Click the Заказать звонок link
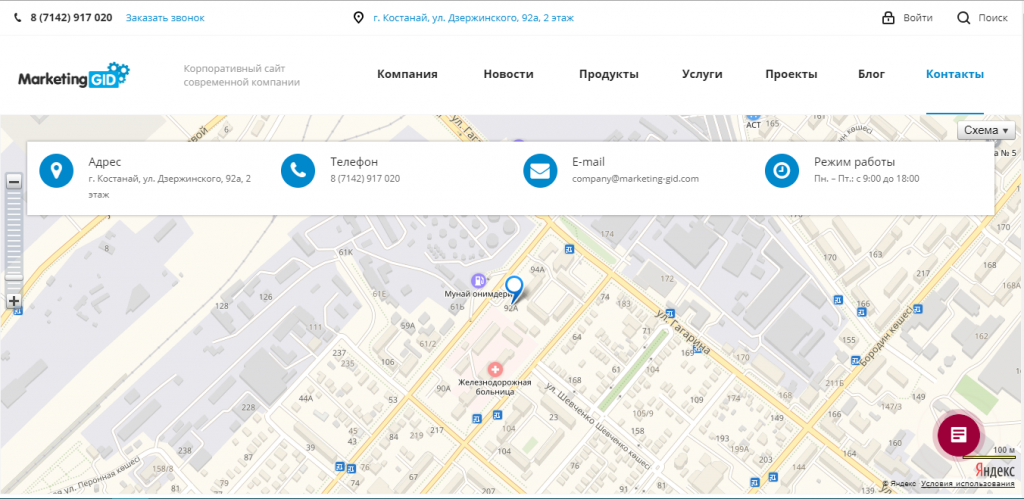The width and height of the screenshot is (1024, 499). click(x=165, y=18)
